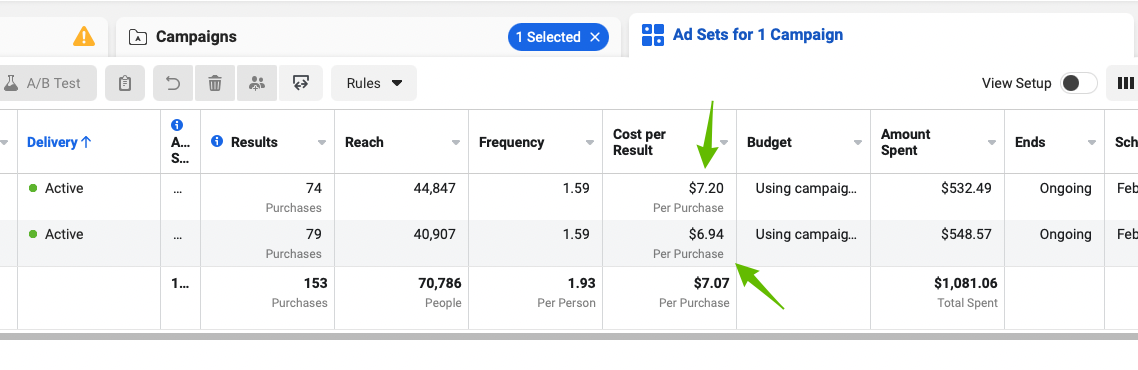Screen dimensions: 1138x370
Task: Open the Amount Spent column dropdown arrow
Action: click(x=992, y=143)
